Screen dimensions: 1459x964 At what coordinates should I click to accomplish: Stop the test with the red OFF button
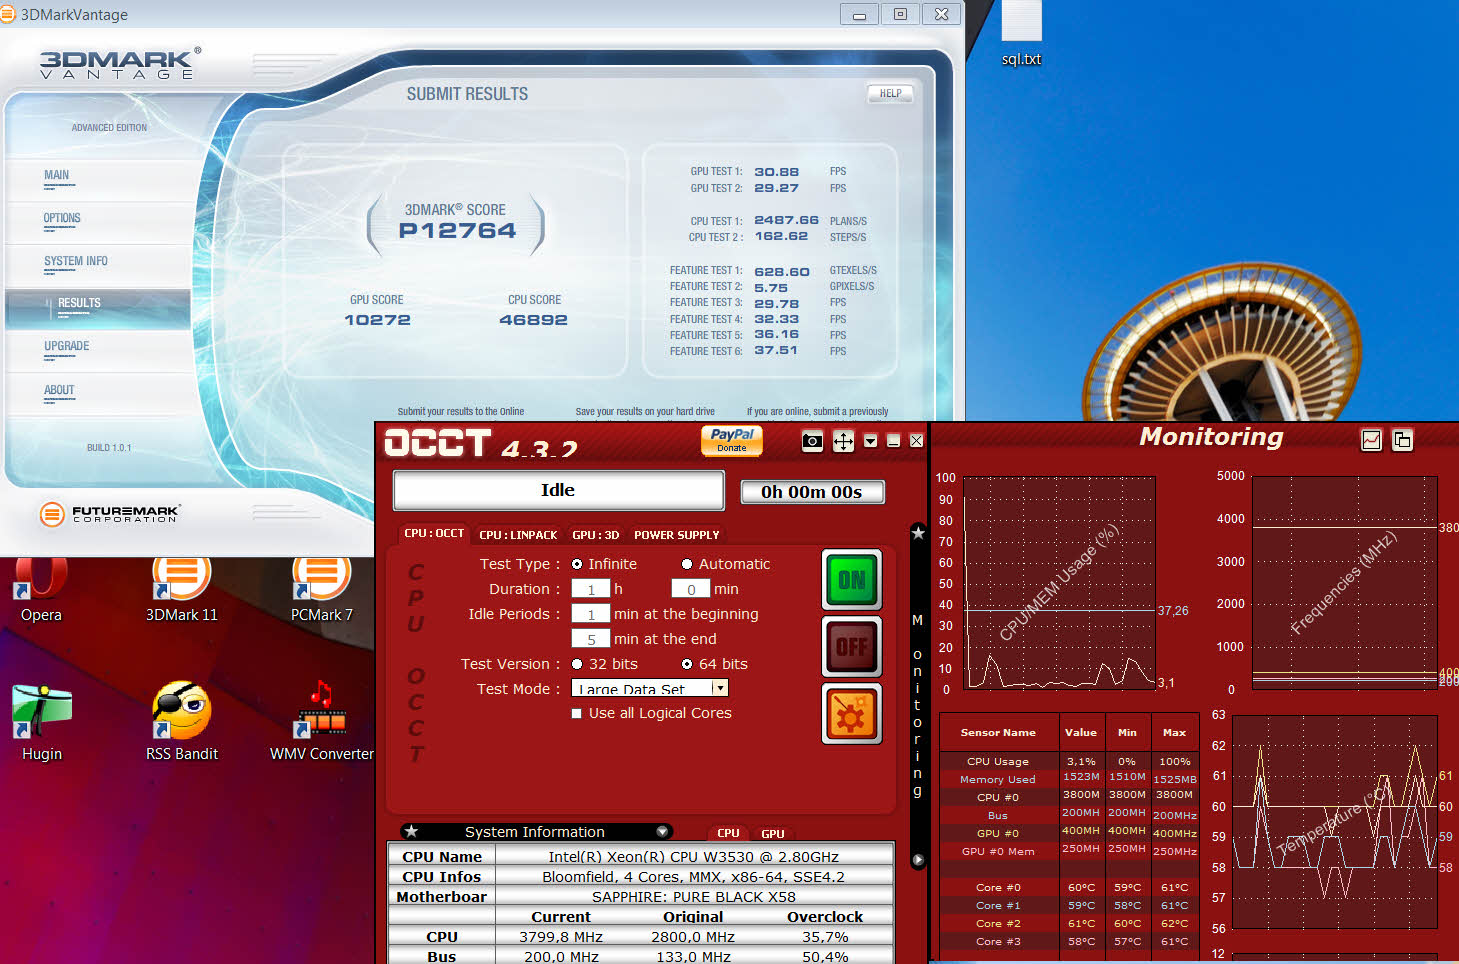pyautogui.click(x=852, y=647)
